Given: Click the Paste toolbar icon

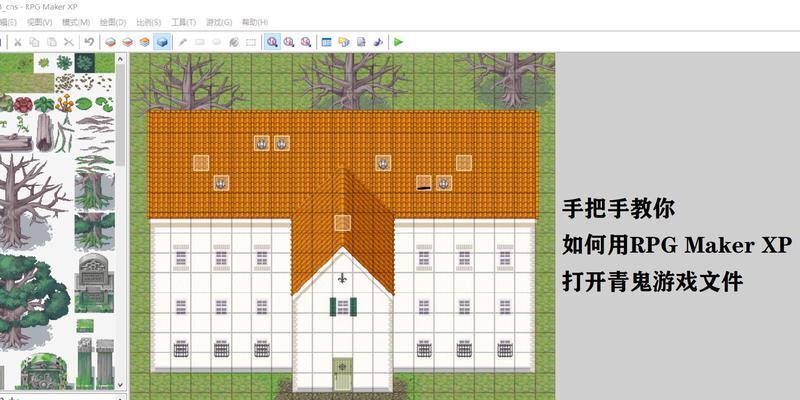Looking at the screenshot, I should click(52, 42).
